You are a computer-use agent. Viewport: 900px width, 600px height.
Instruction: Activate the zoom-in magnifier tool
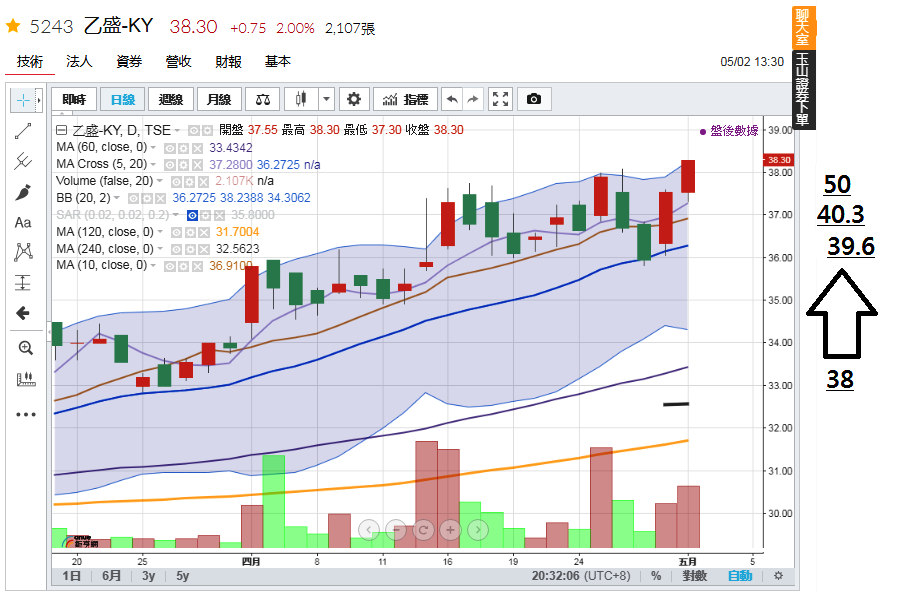(x=25, y=348)
